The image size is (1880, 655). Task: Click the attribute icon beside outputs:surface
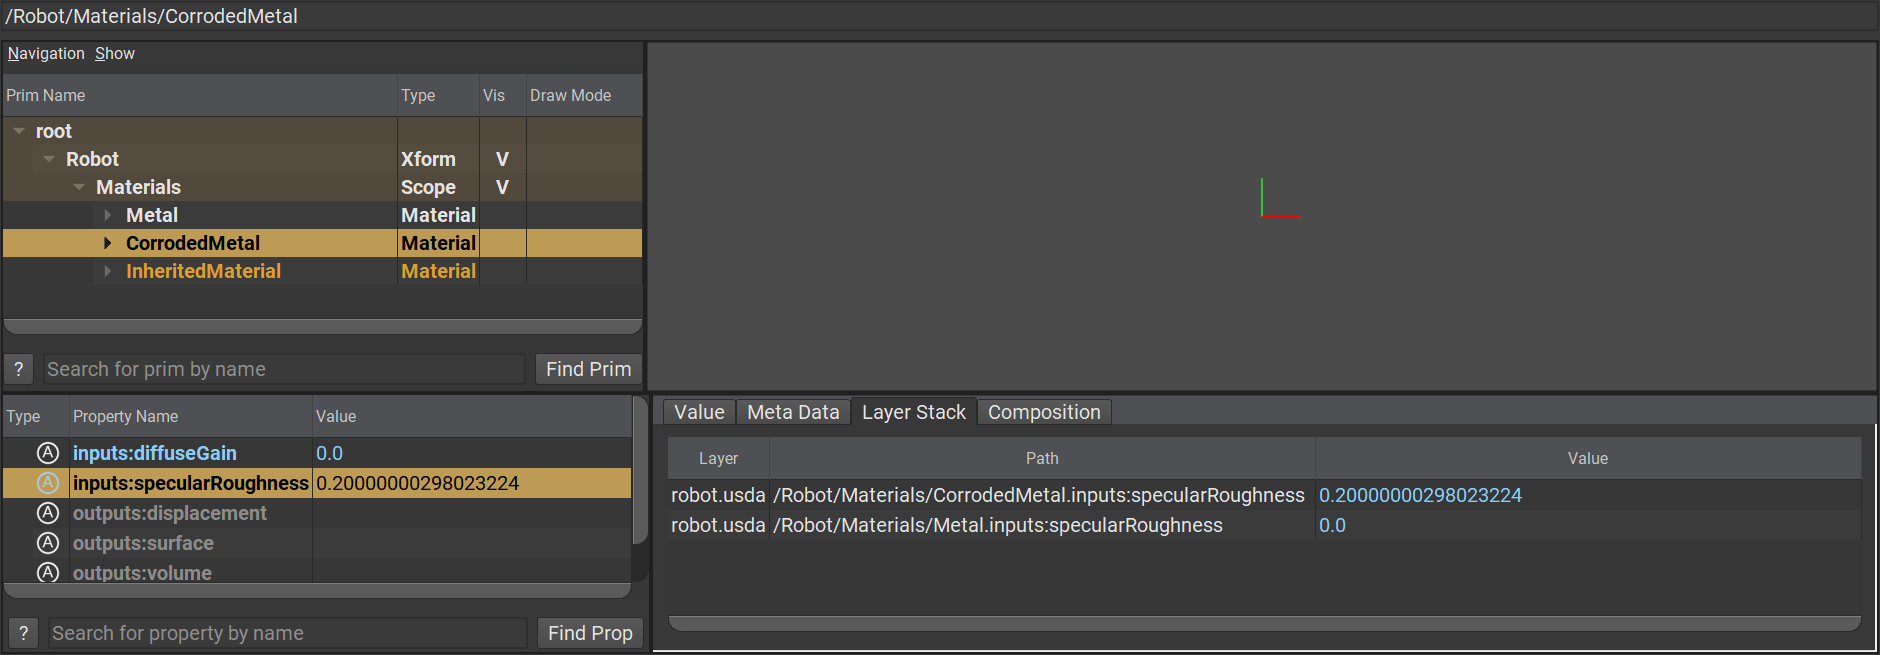pyautogui.click(x=48, y=543)
